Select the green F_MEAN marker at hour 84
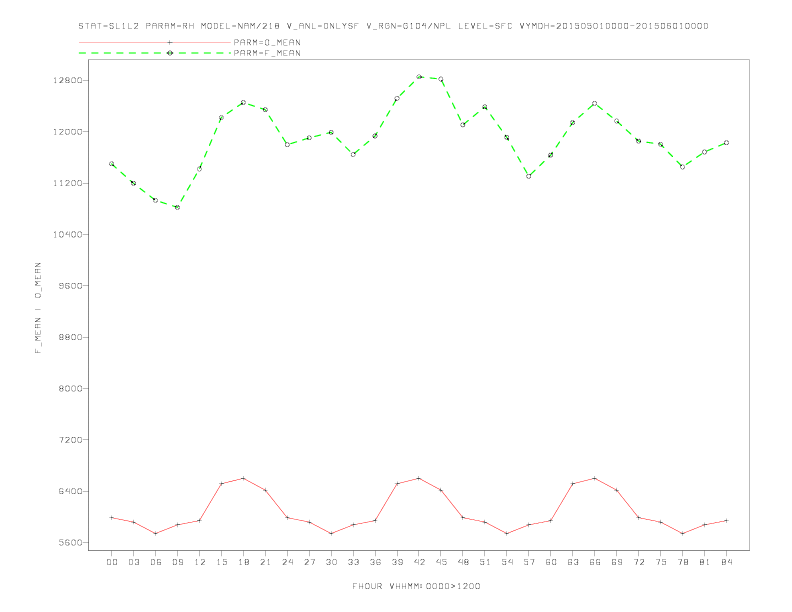Screen dimensions: 792x612 [x=726, y=143]
